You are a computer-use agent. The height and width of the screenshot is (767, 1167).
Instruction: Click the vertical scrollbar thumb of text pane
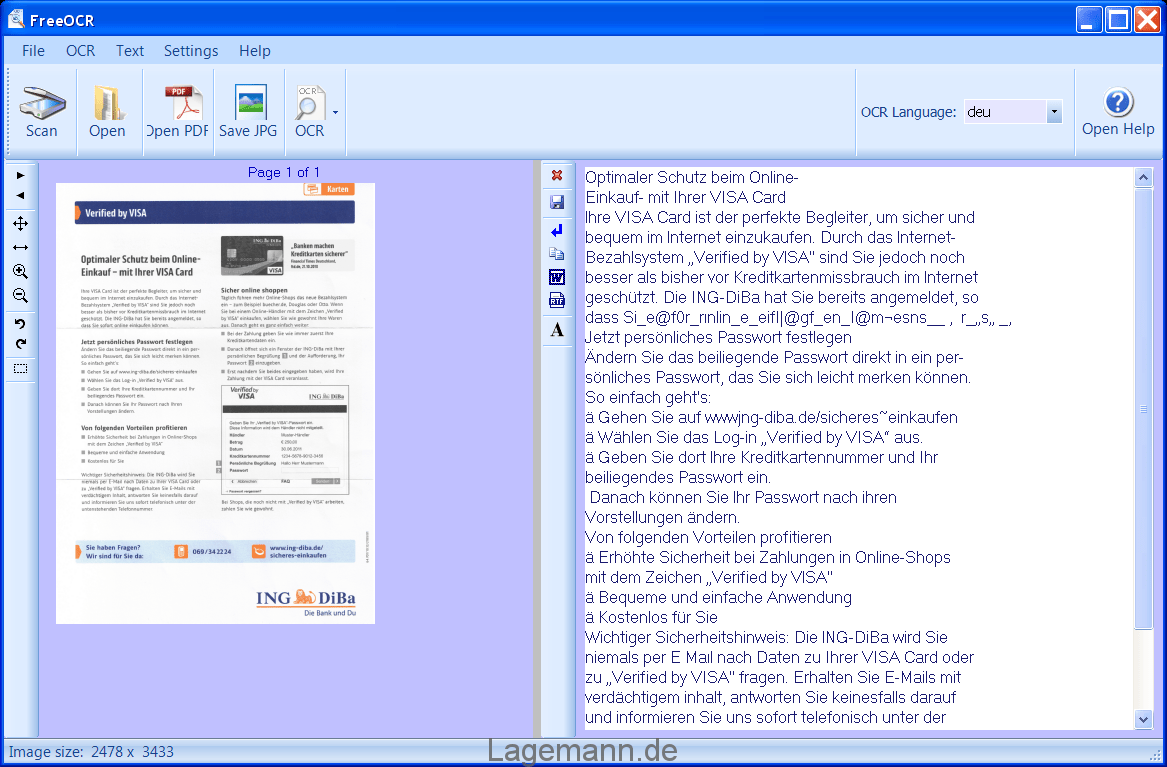1144,408
